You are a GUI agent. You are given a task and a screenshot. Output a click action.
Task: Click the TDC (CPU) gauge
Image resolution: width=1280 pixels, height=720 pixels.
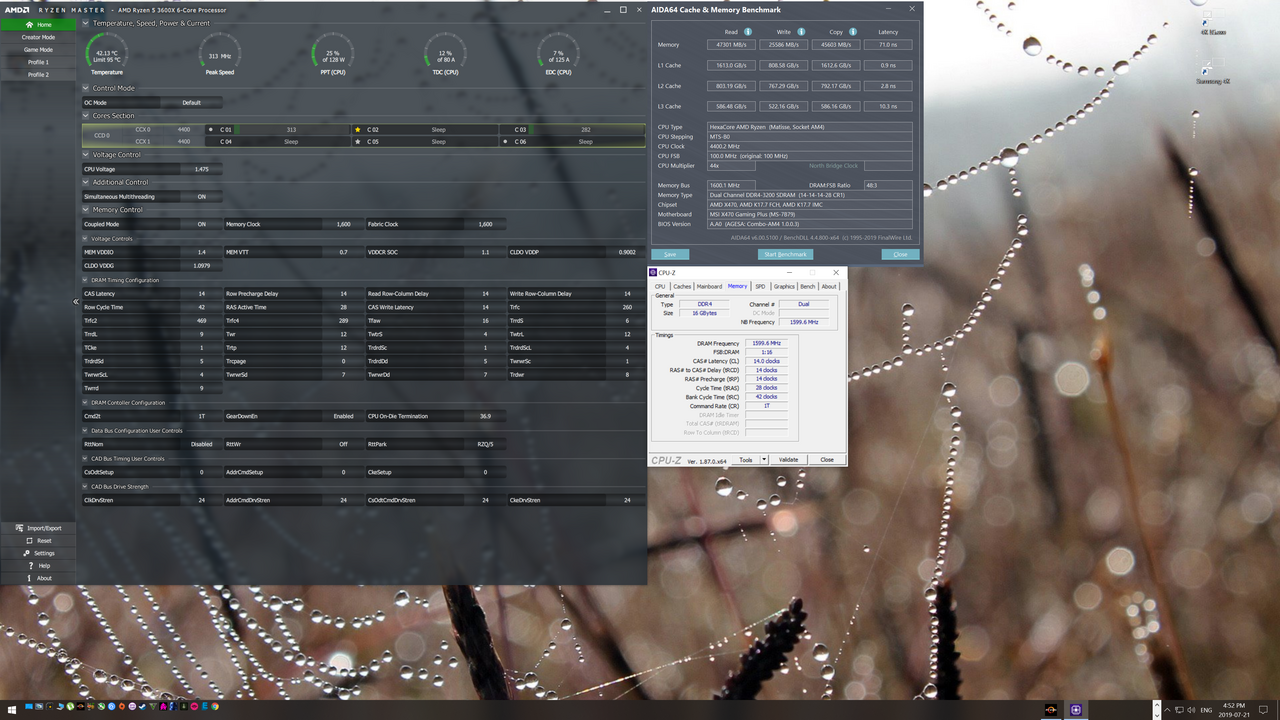tap(445, 55)
